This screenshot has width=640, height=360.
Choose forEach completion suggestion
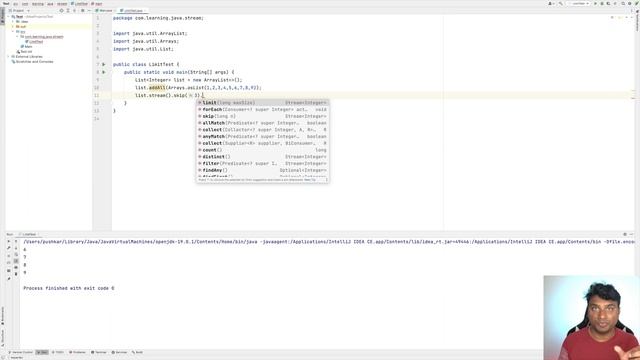262,109
